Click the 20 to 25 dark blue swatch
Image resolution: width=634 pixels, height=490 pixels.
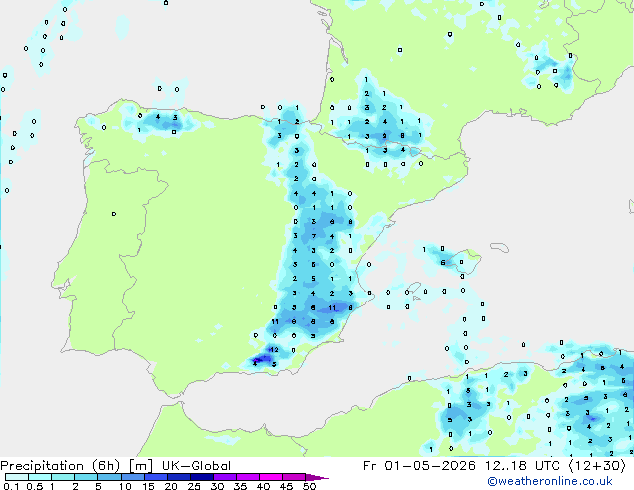[178, 477]
